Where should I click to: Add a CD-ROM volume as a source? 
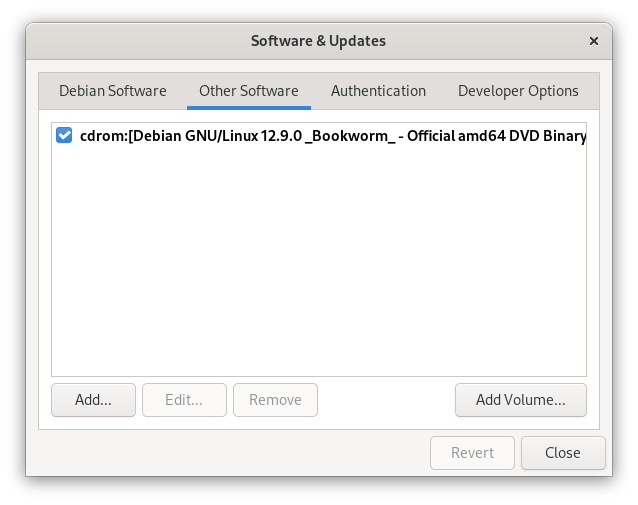(520, 400)
